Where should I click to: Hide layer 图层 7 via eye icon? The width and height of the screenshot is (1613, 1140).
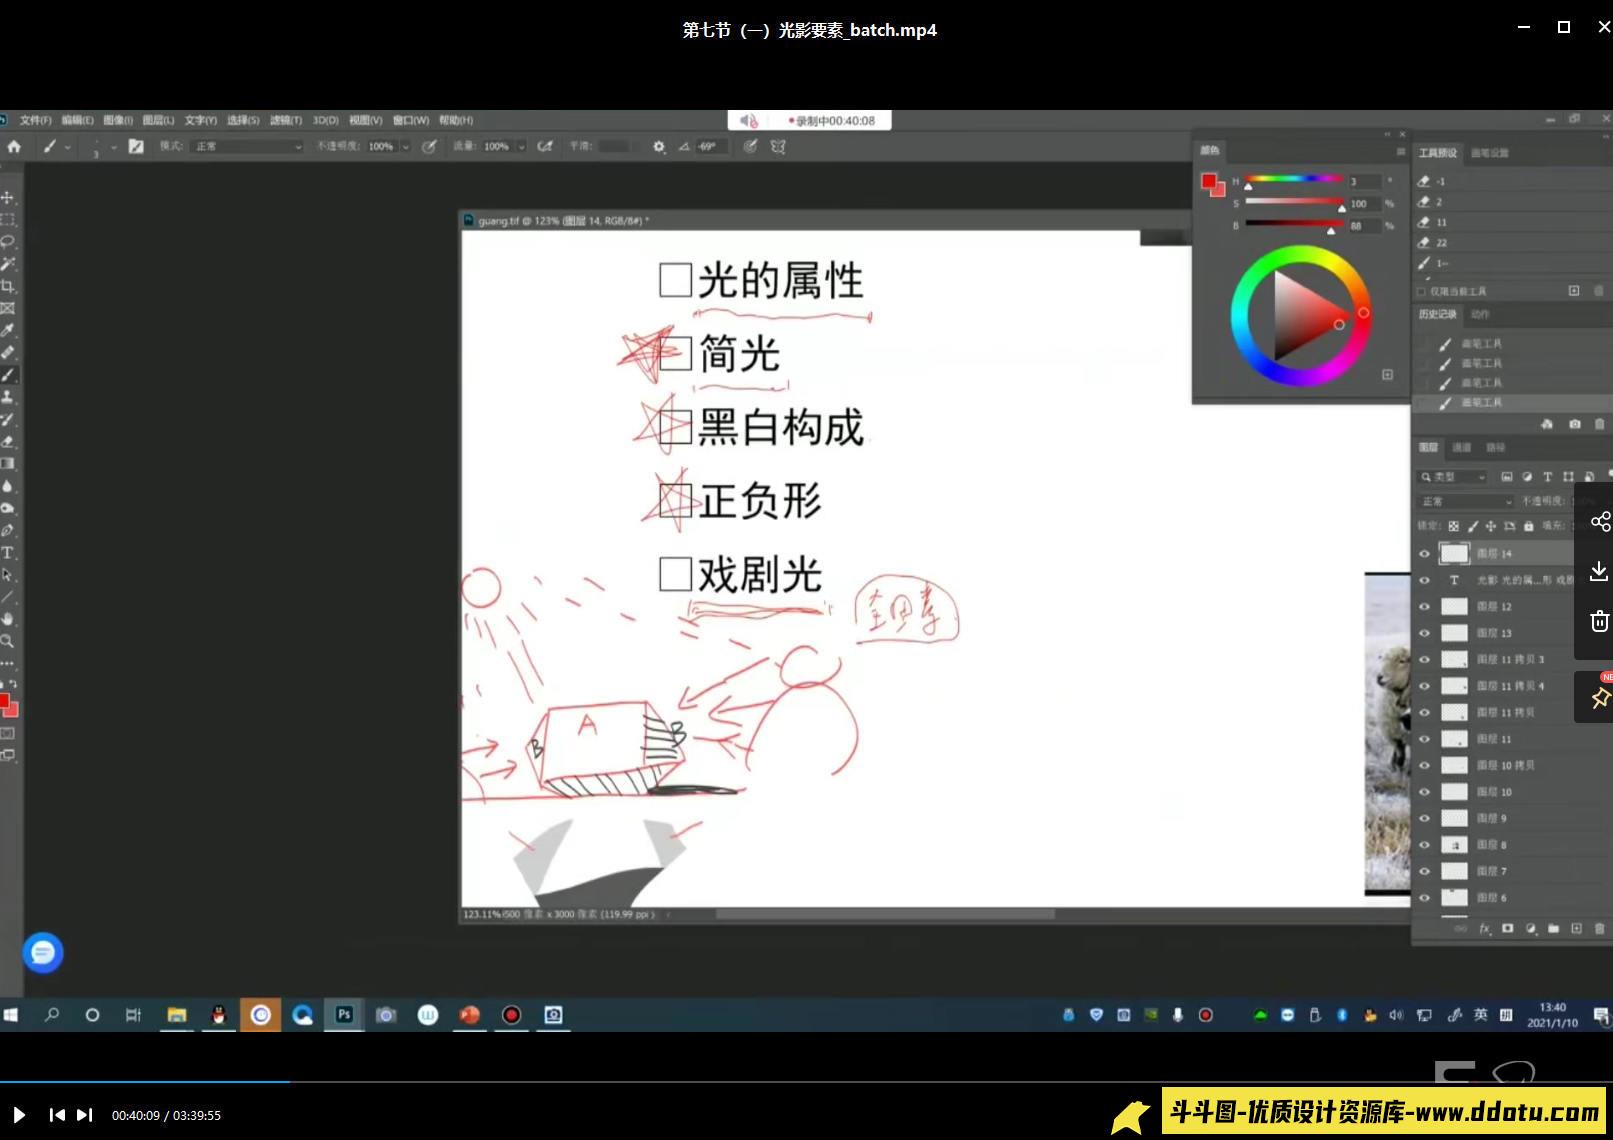tap(1425, 871)
